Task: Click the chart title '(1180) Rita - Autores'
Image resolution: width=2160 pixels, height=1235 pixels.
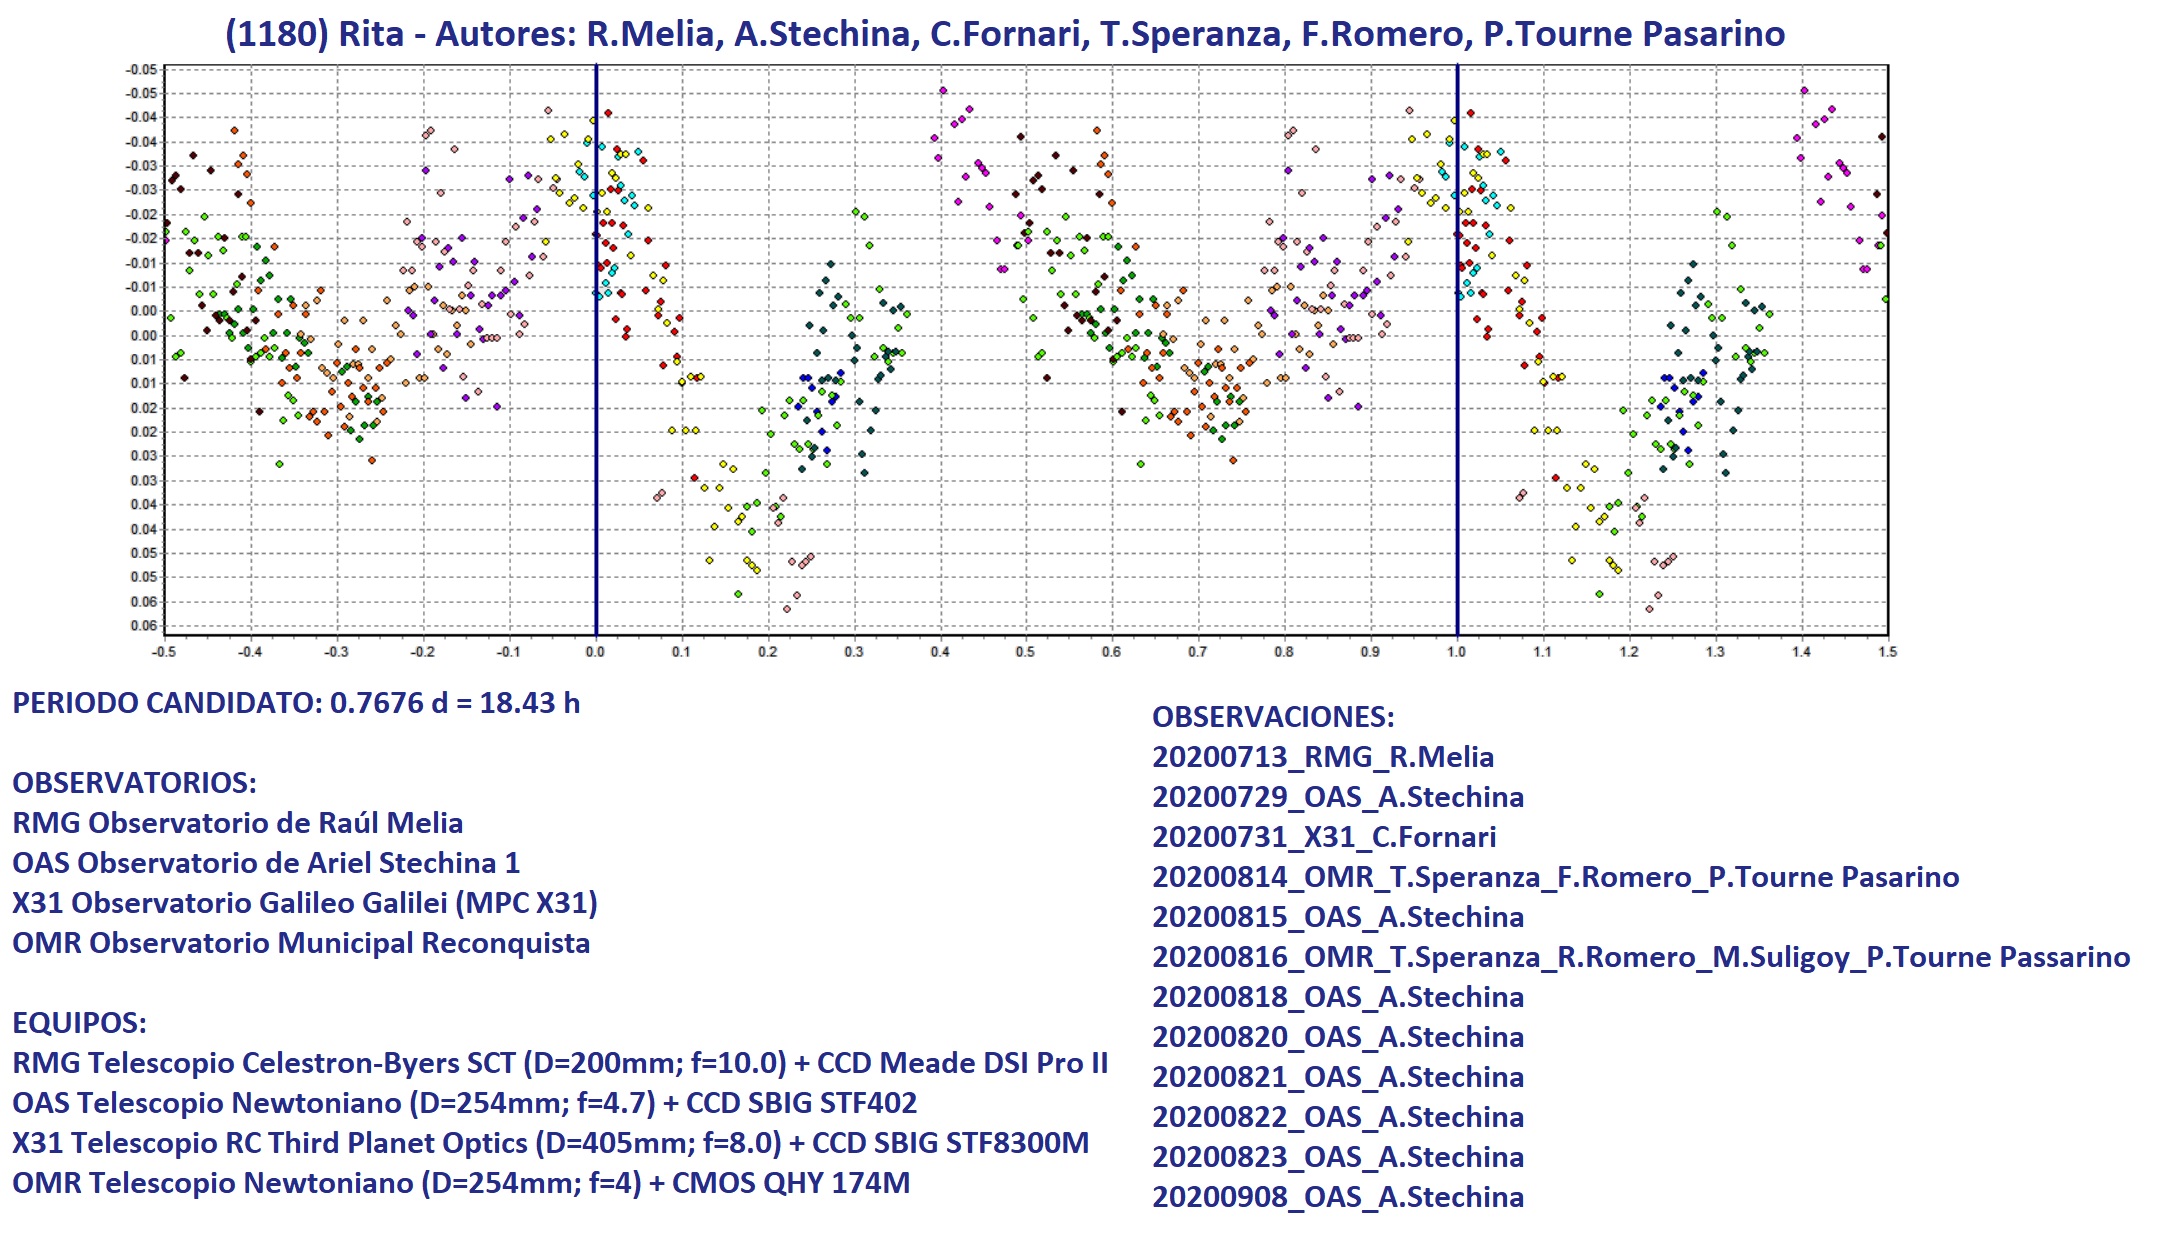Action: [1004, 34]
